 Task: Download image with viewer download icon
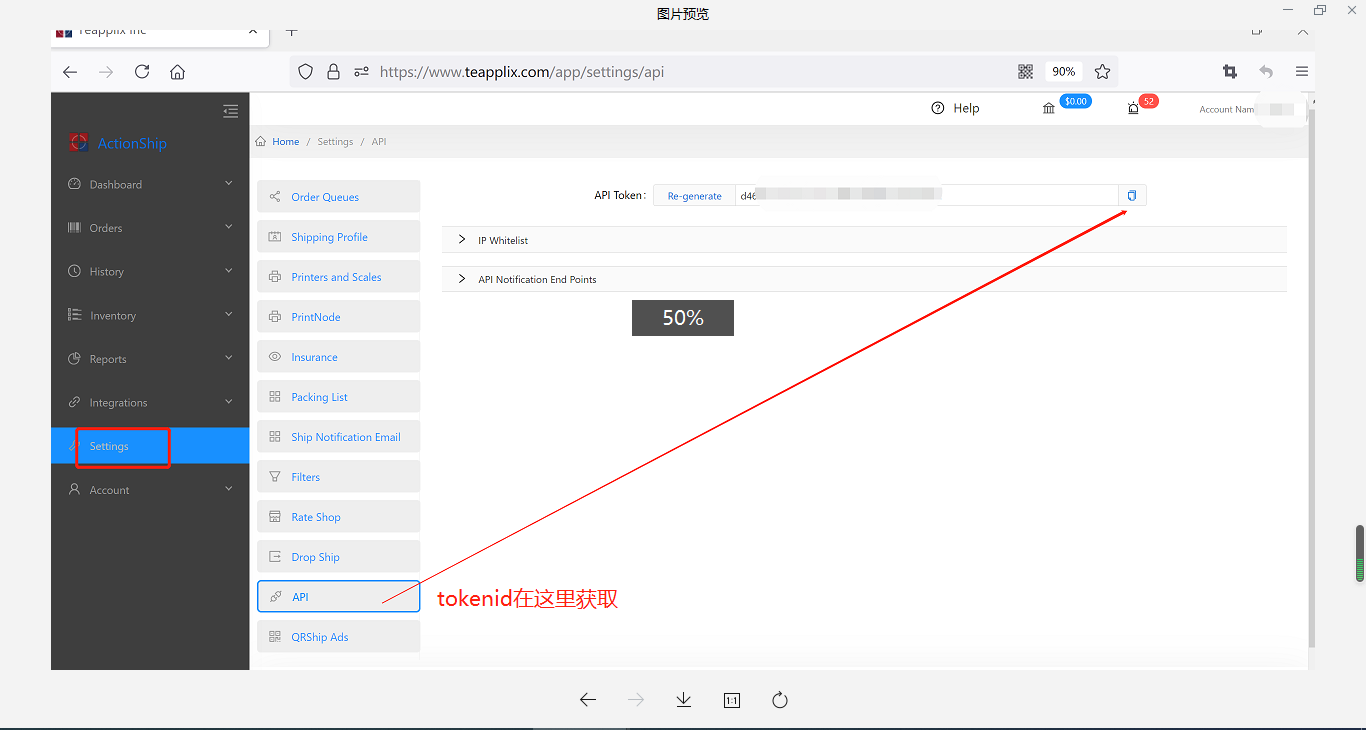pyautogui.click(x=684, y=700)
